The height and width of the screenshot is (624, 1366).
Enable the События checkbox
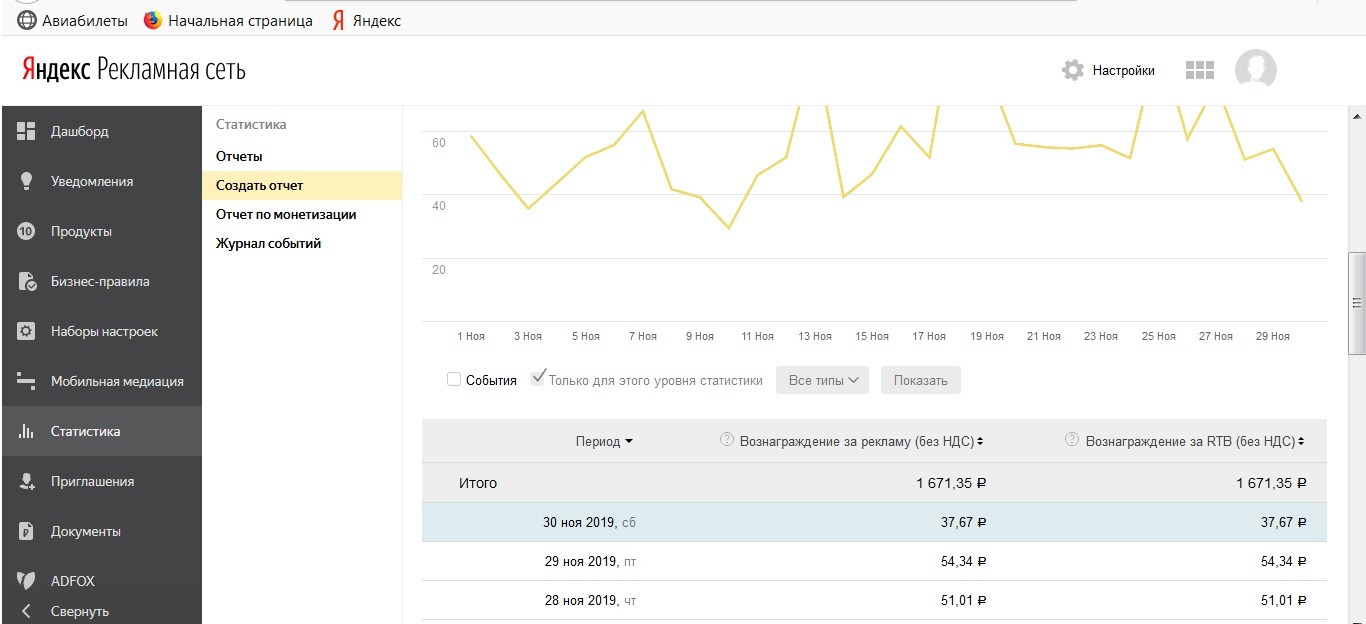click(454, 380)
